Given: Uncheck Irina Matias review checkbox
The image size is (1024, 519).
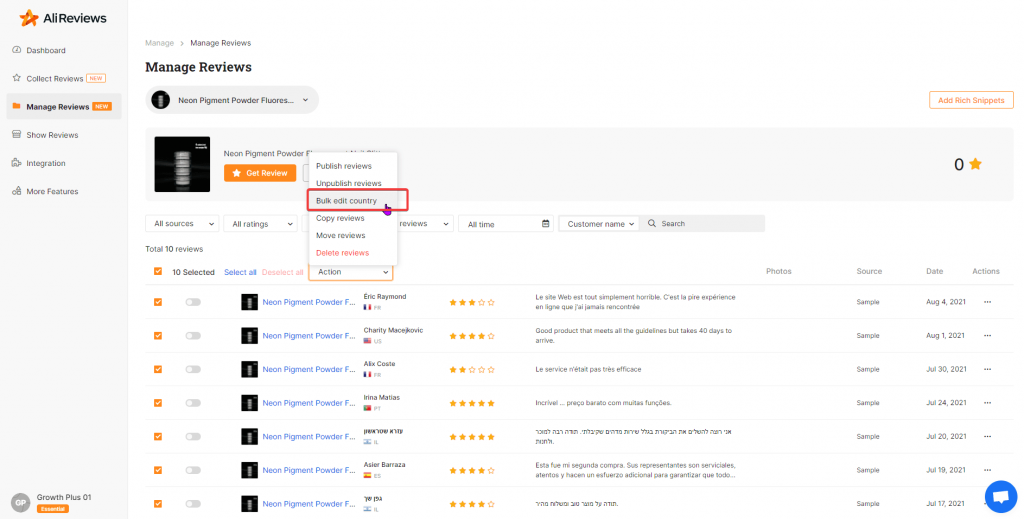Looking at the screenshot, I should [x=157, y=403].
